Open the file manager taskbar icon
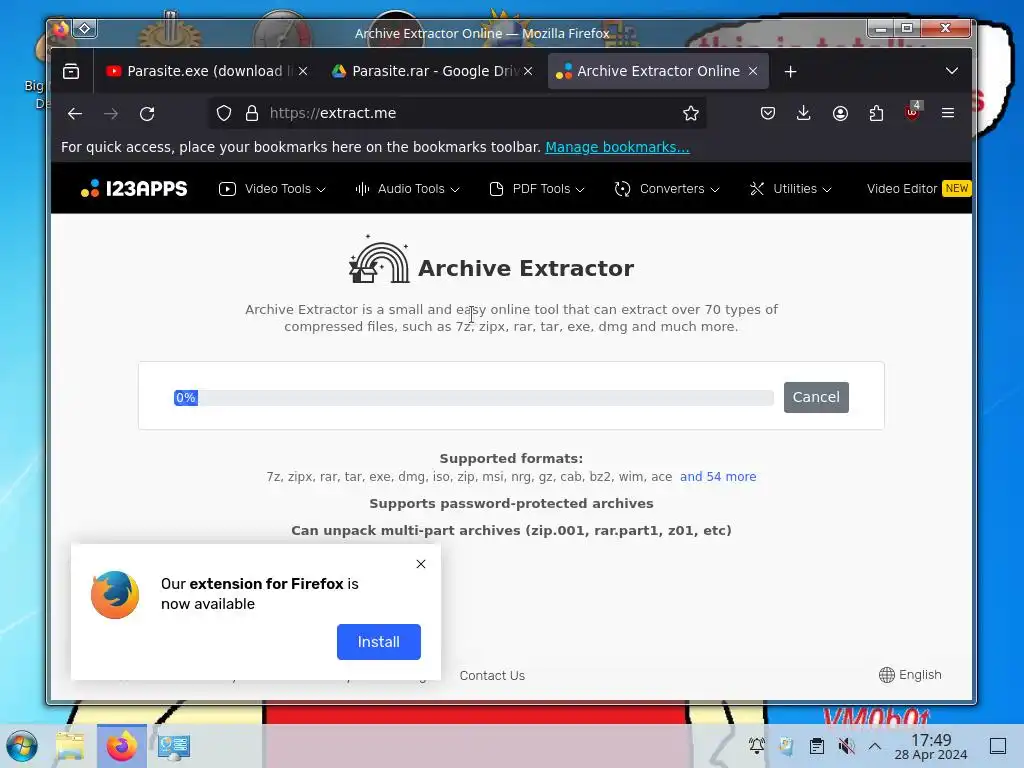 click(70, 746)
